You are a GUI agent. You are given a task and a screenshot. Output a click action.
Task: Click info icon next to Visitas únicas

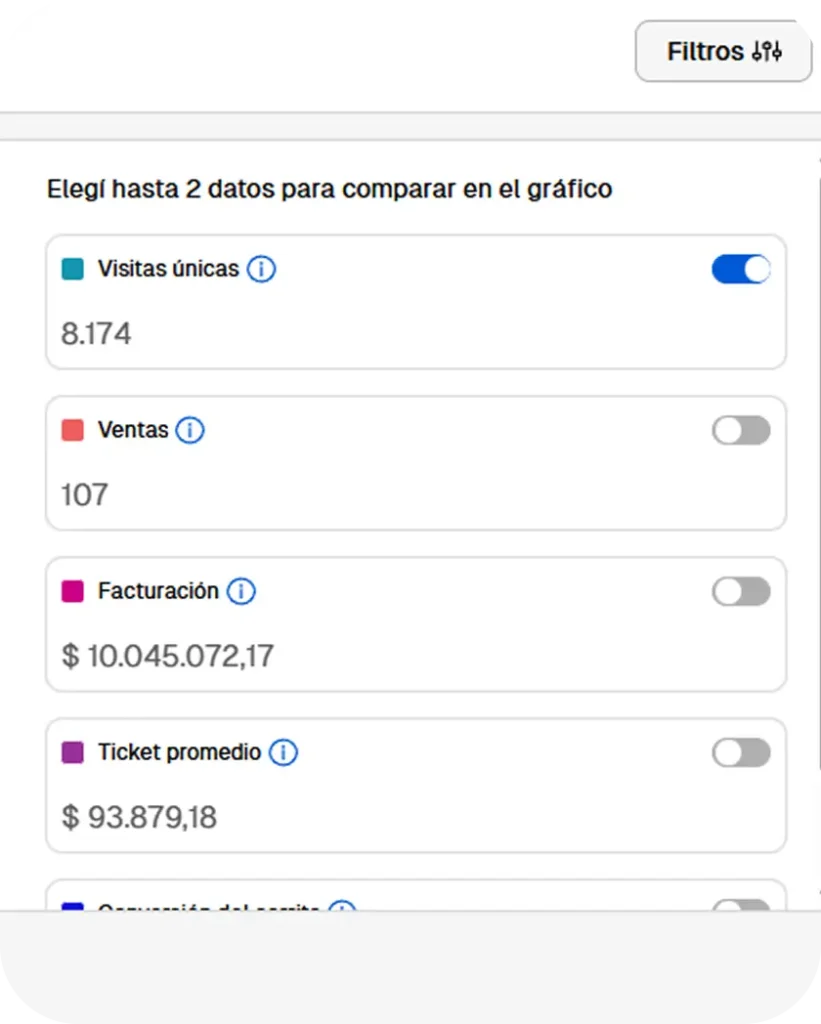click(x=261, y=269)
